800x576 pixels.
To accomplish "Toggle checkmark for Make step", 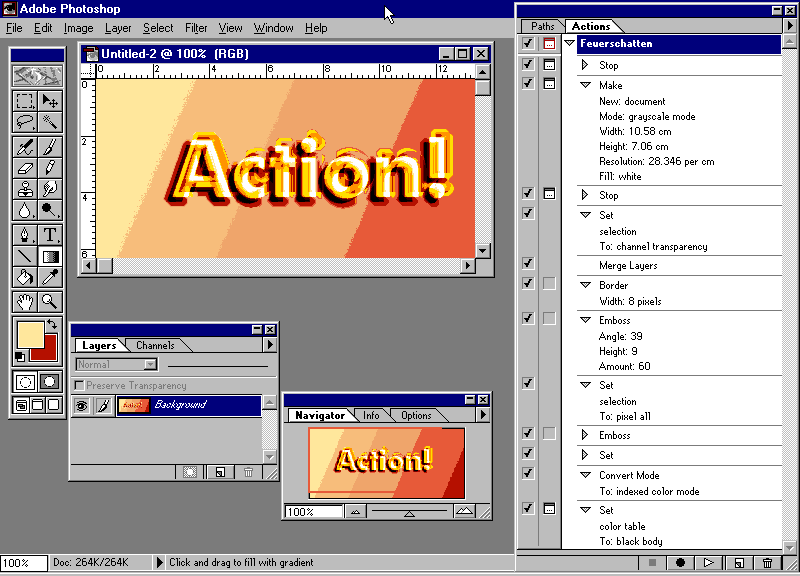I will [528, 83].
